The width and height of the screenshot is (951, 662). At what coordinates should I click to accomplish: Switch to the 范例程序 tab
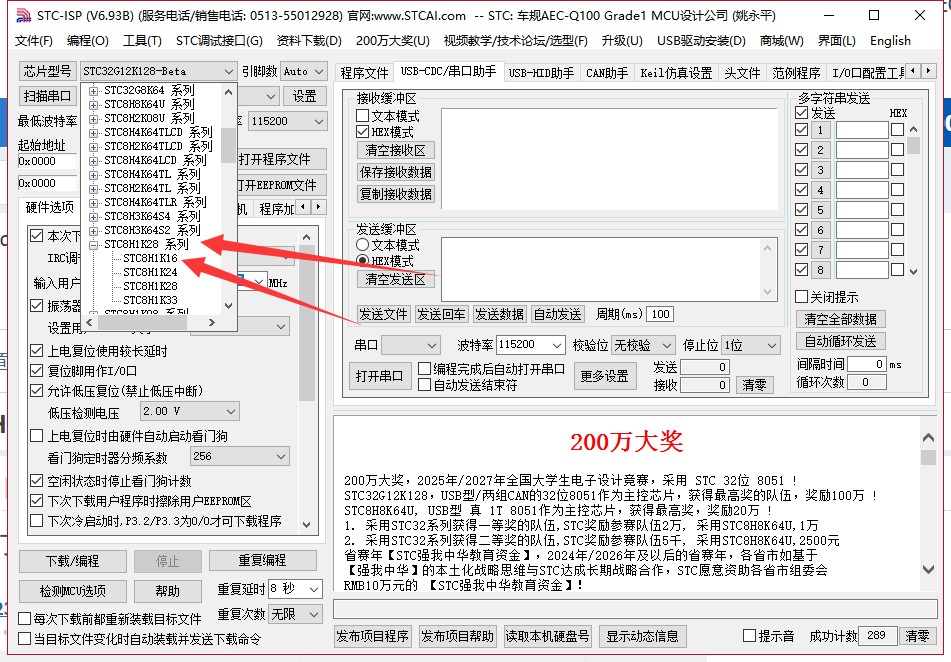796,73
